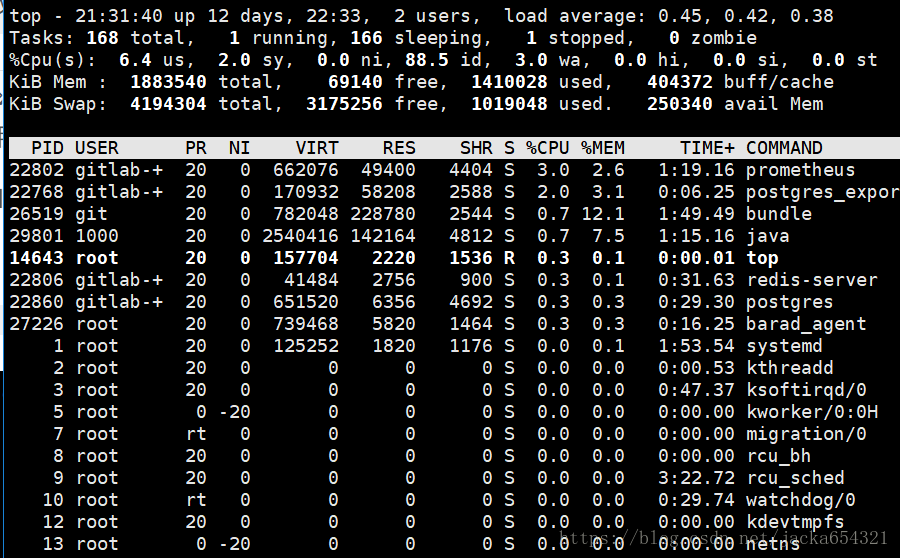Select the systemd command name
The width and height of the screenshot is (900, 558).
point(784,346)
